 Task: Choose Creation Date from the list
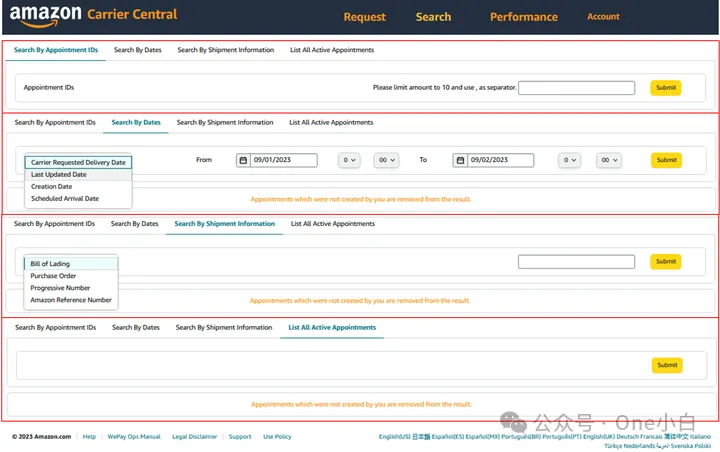(x=78, y=186)
